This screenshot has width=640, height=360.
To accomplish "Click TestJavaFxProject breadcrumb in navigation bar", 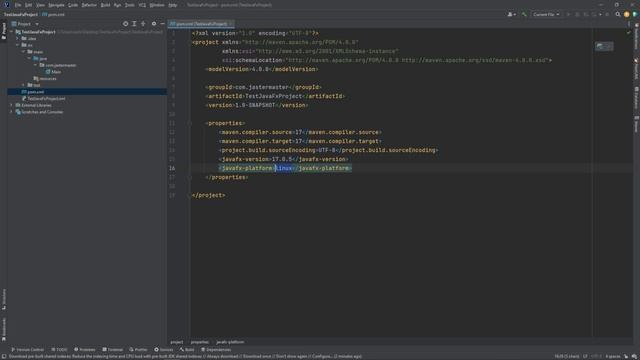I will [x=20, y=15].
